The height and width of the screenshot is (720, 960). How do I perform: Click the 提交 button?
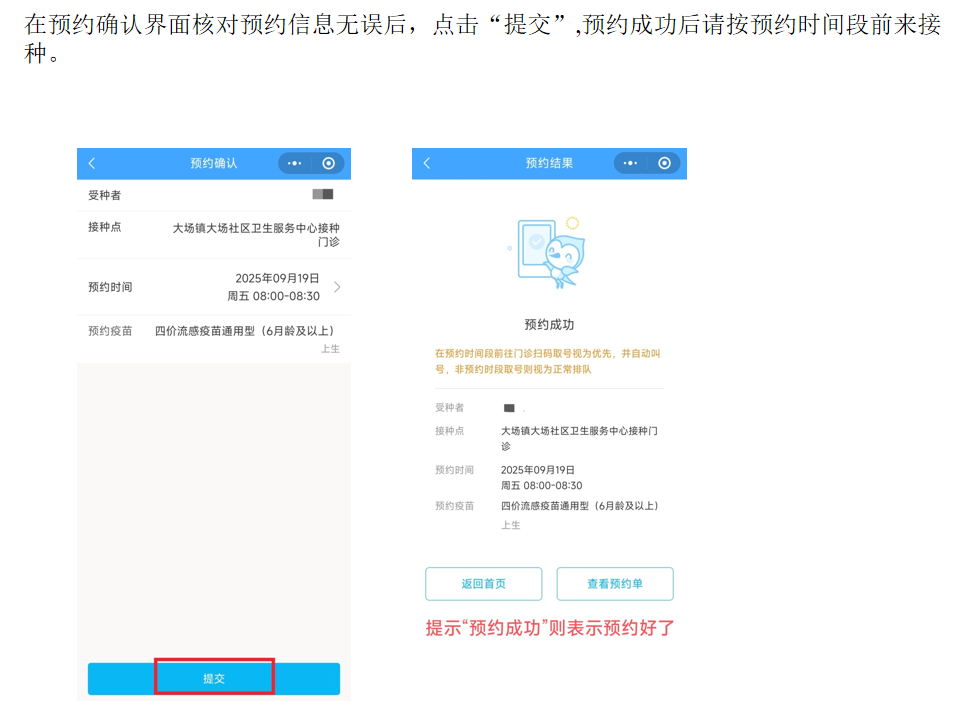point(214,678)
